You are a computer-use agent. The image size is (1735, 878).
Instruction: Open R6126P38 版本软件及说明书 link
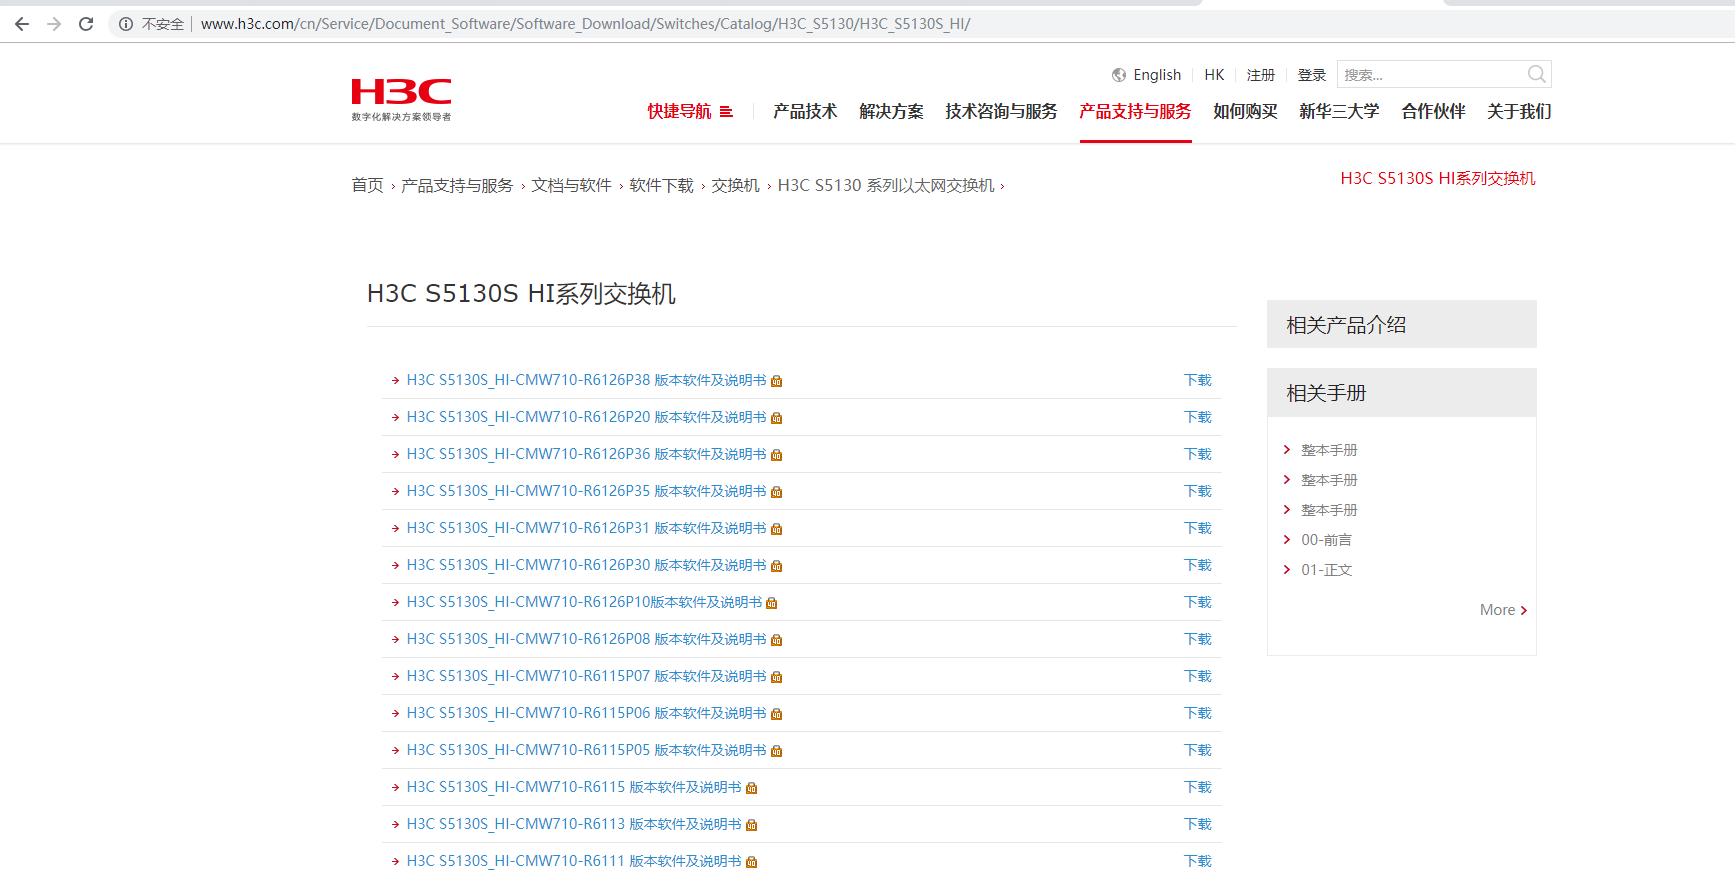pos(586,380)
